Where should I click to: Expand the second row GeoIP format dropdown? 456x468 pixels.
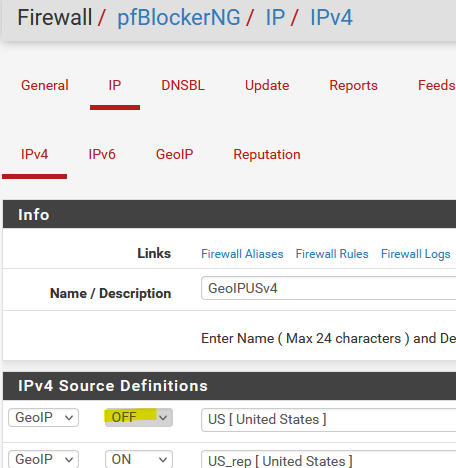(43, 459)
